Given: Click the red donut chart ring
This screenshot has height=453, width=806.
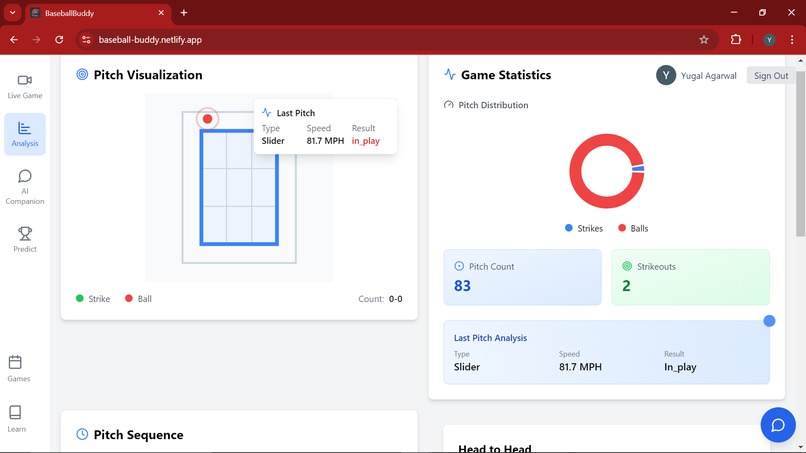Looking at the screenshot, I should coord(576,172).
